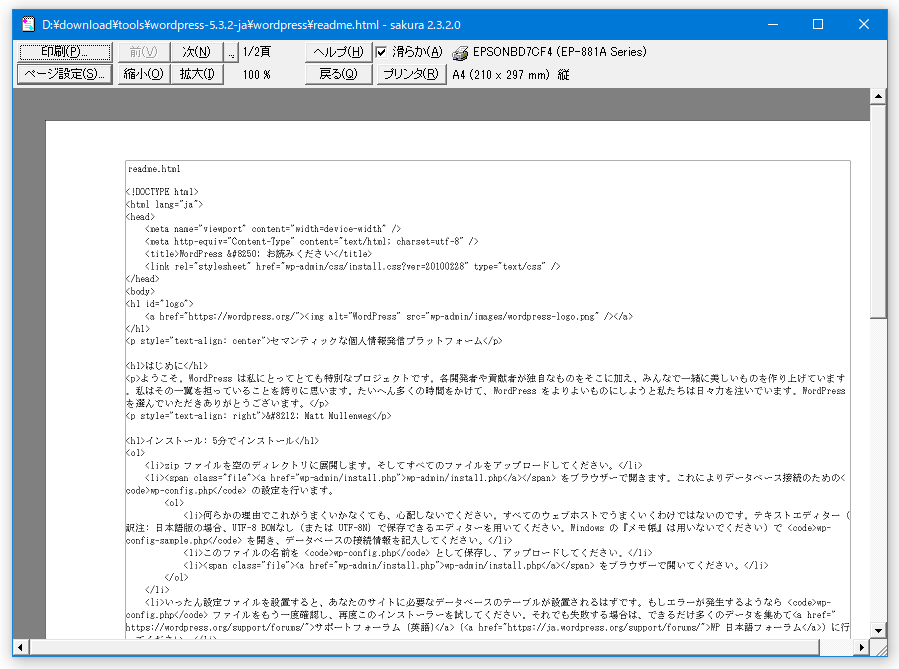Image resolution: width=899 pixels, height=669 pixels.
Task: Click the EPSONBD7CF4 (EP-881A Series) printer name
Action: [560, 52]
